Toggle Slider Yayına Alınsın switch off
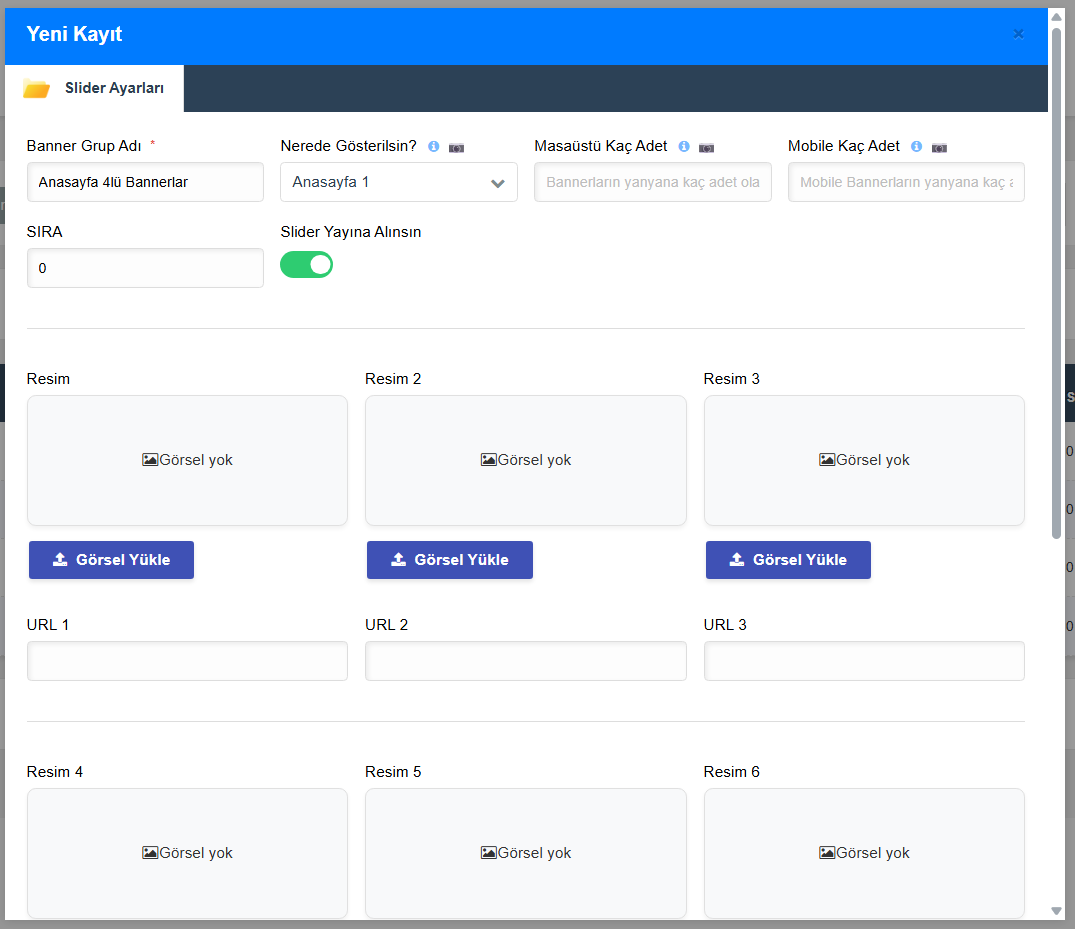The width and height of the screenshot is (1075, 929). 306,265
